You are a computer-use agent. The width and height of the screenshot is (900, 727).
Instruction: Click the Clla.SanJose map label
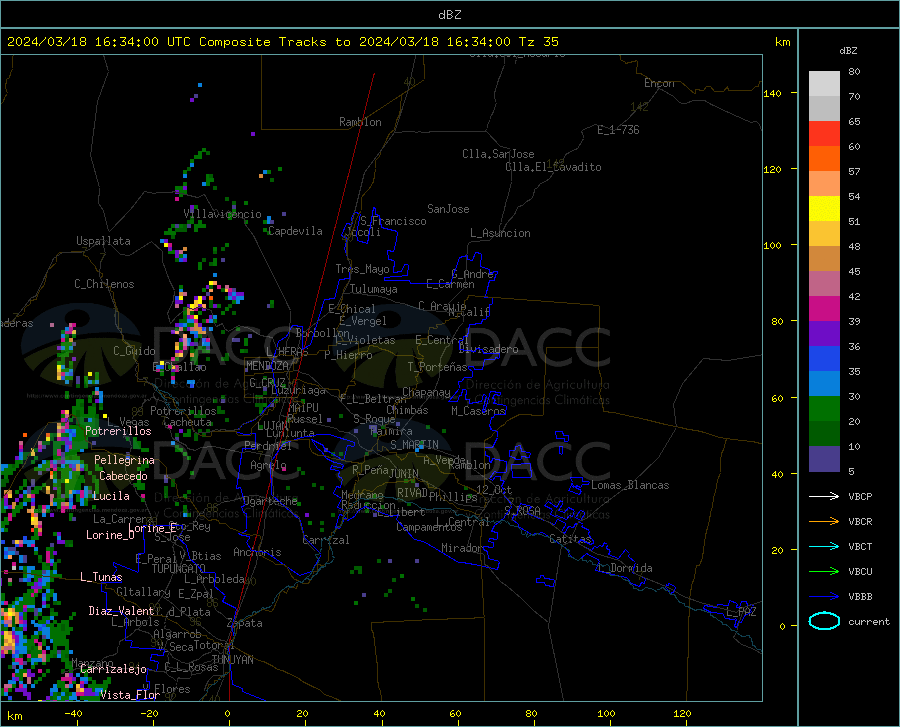coord(498,154)
